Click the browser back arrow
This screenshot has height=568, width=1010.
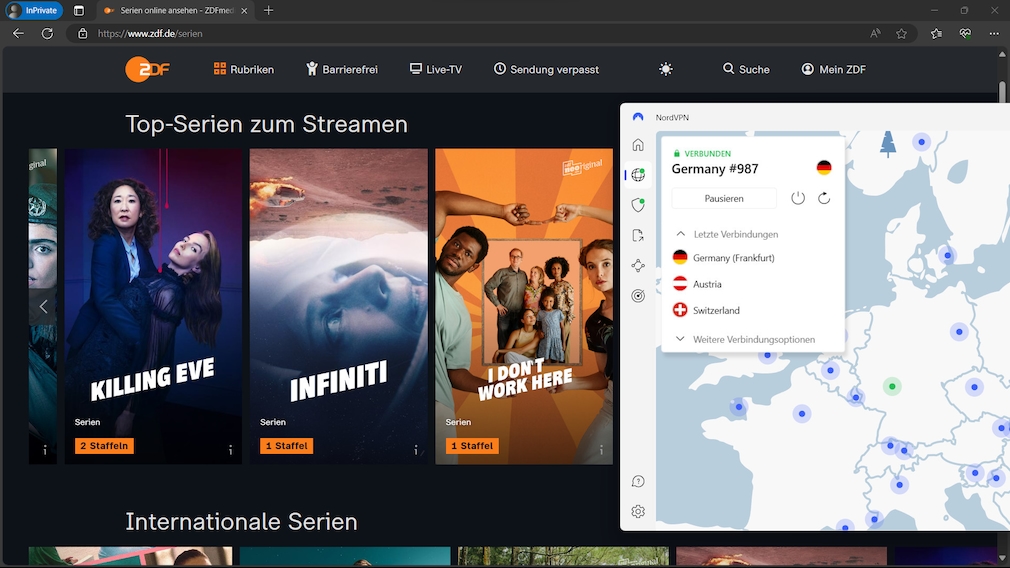pyautogui.click(x=18, y=33)
